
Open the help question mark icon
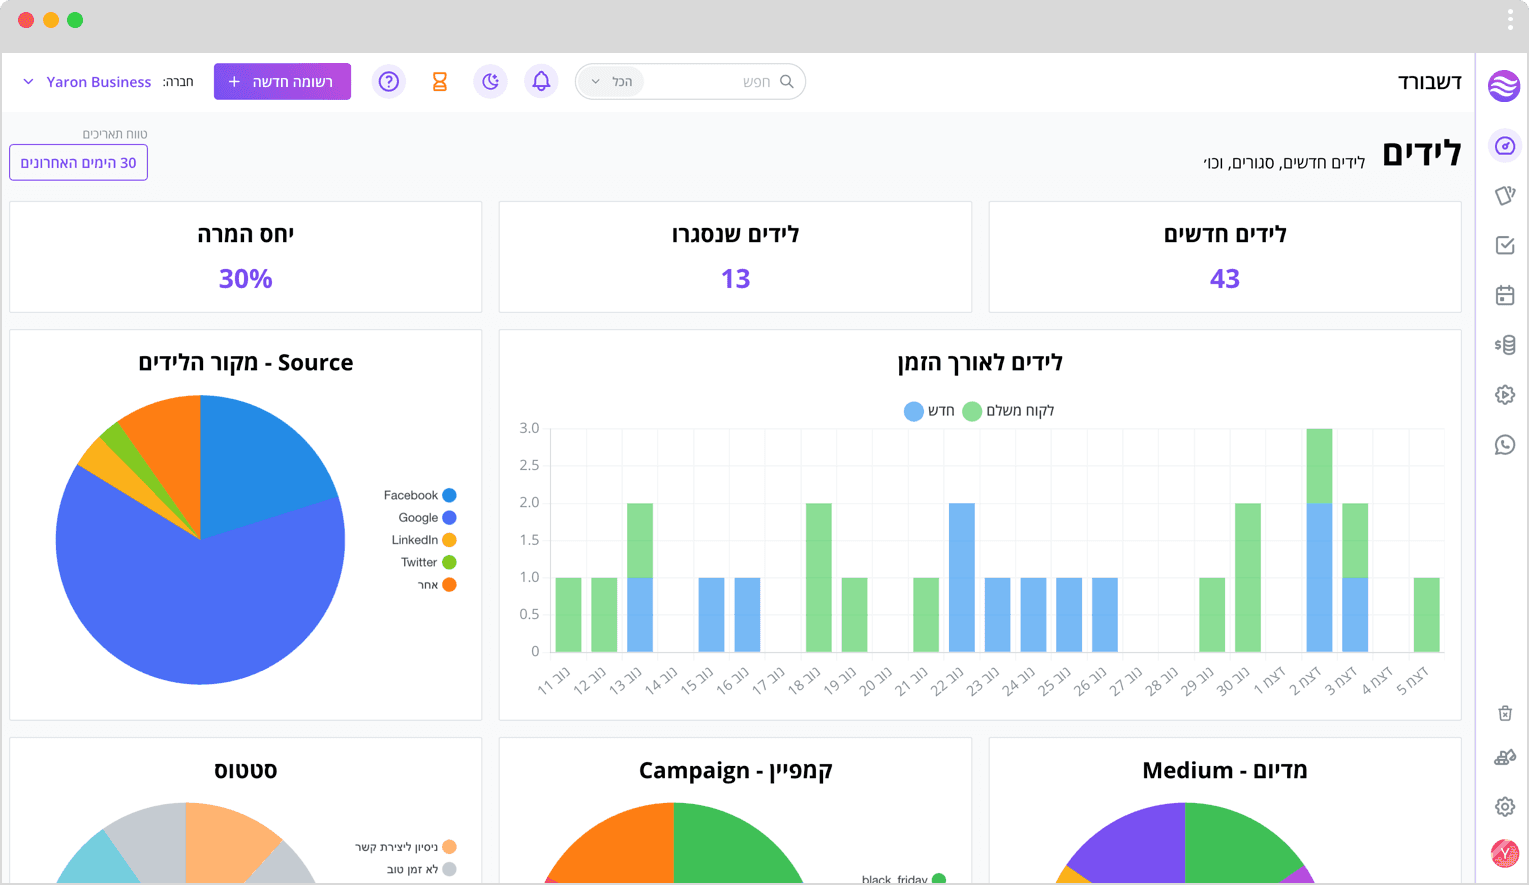[389, 82]
